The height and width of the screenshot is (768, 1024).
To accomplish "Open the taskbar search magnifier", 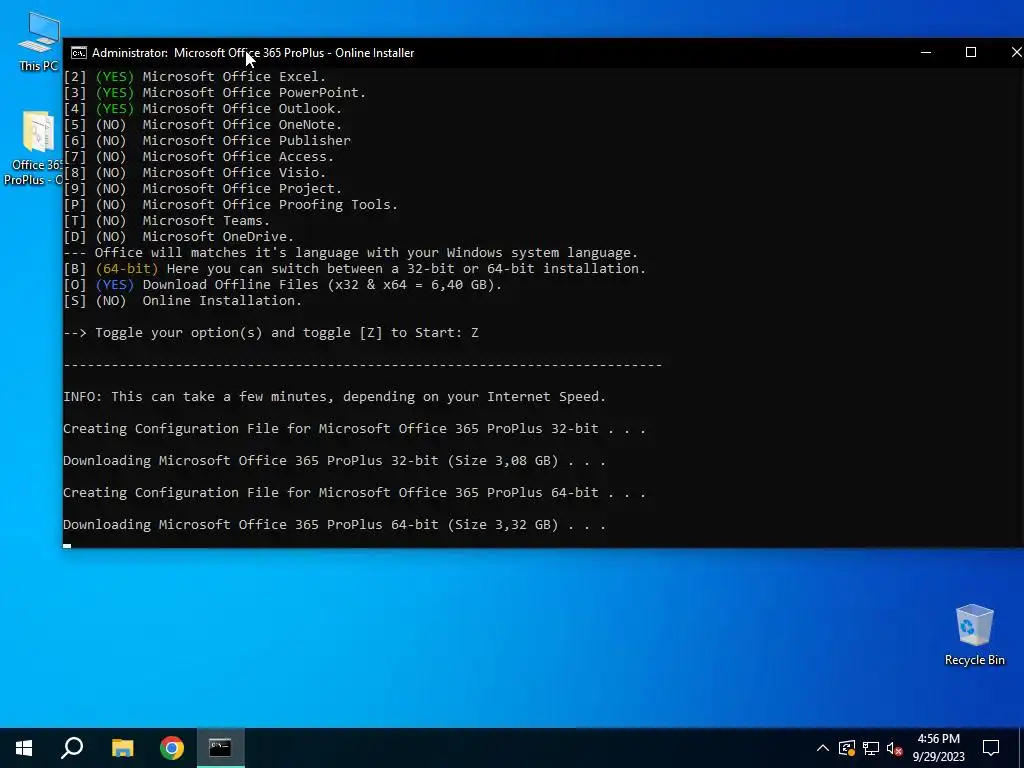I will 72,748.
